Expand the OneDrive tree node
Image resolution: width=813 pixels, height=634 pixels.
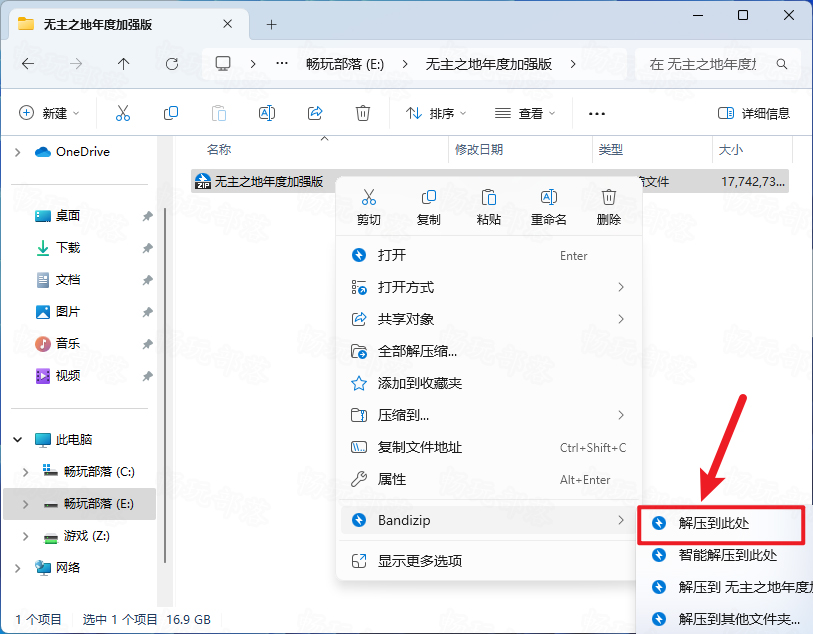click(x=18, y=152)
